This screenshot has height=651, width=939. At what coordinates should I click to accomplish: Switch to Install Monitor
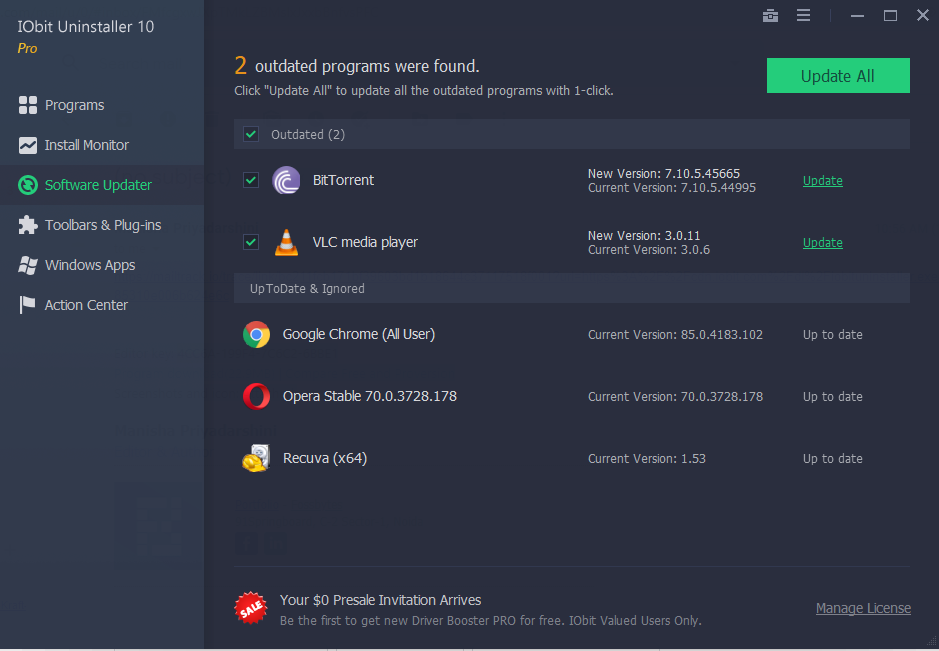tap(86, 145)
